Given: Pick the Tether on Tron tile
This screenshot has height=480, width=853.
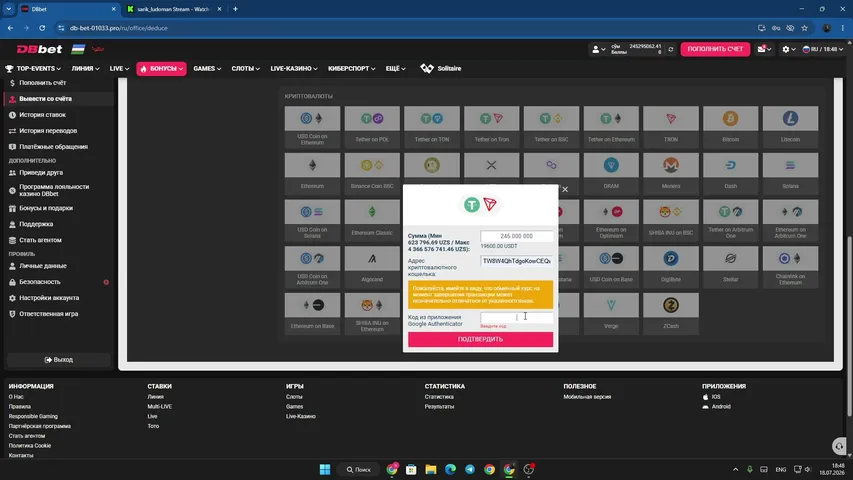Looking at the screenshot, I should (x=491, y=126).
